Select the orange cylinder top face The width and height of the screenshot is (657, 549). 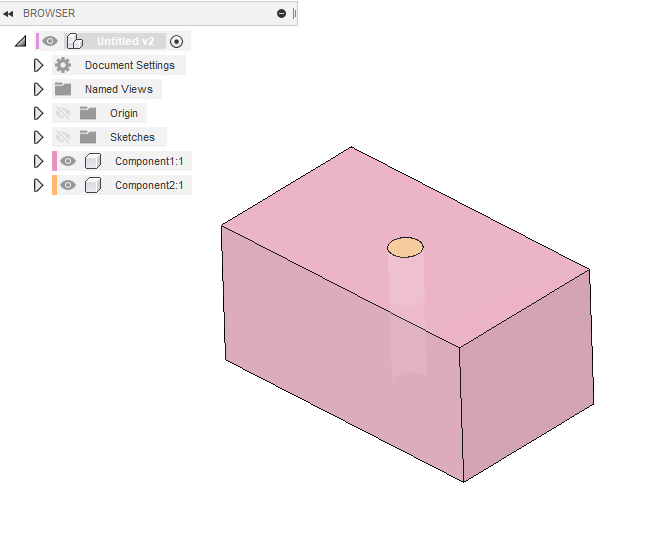[x=405, y=247]
